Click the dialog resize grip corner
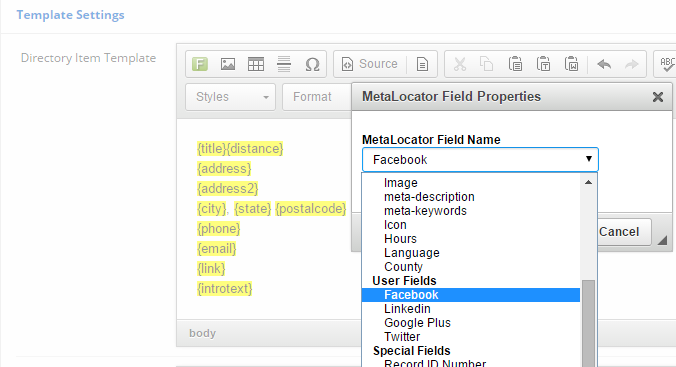This screenshot has width=676, height=367. [x=663, y=241]
